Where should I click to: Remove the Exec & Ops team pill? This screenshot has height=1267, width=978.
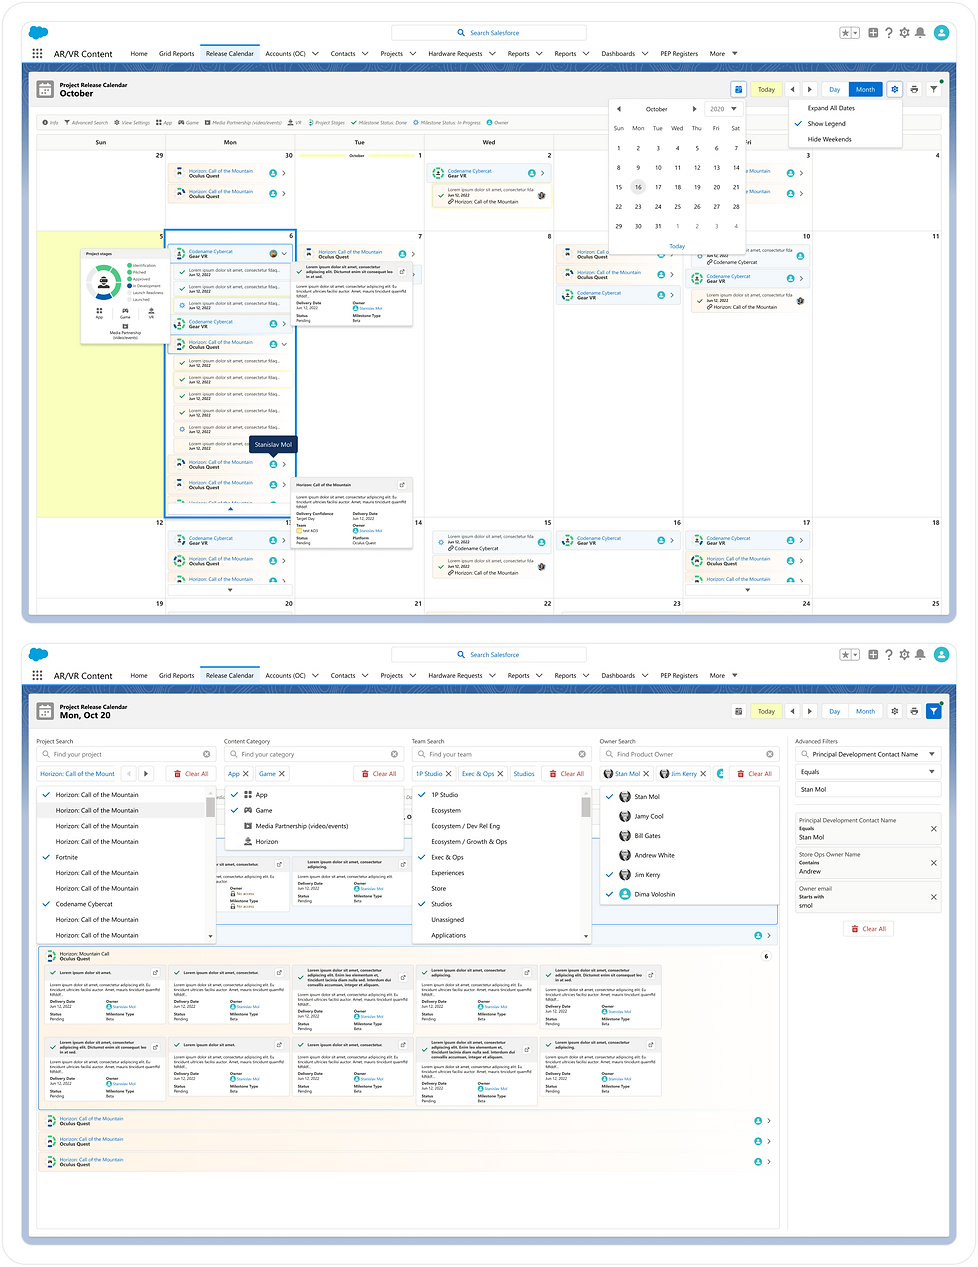click(501, 774)
